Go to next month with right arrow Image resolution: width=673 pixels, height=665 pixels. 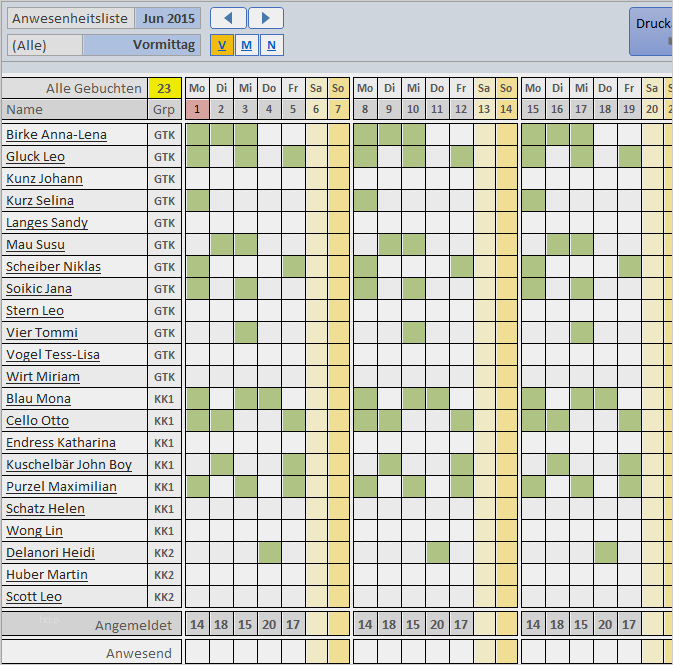pos(265,18)
